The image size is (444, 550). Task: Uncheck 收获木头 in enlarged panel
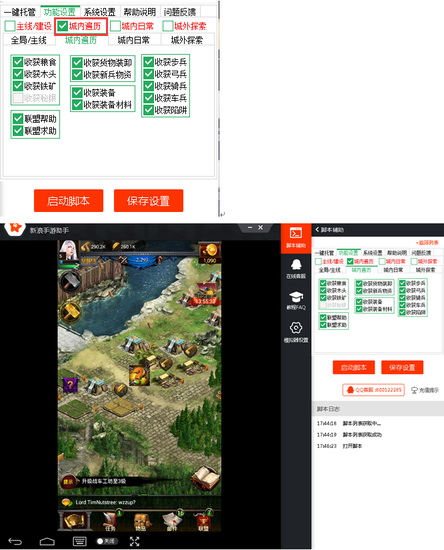click(x=18, y=74)
